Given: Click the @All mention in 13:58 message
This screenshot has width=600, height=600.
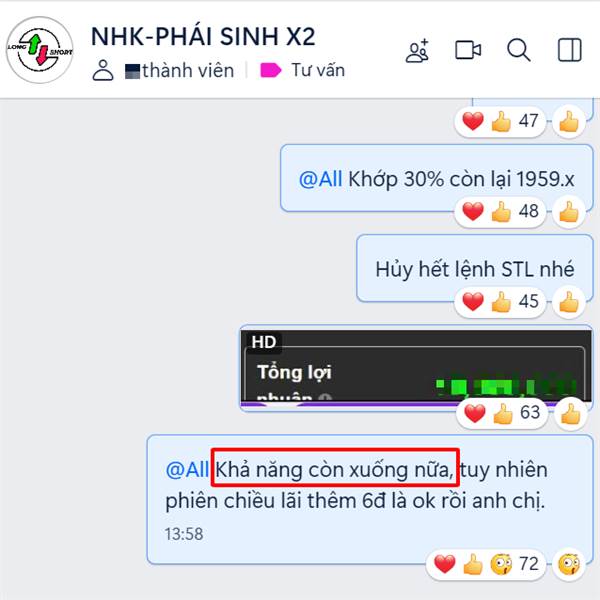Looking at the screenshot, I should [188, 470].
